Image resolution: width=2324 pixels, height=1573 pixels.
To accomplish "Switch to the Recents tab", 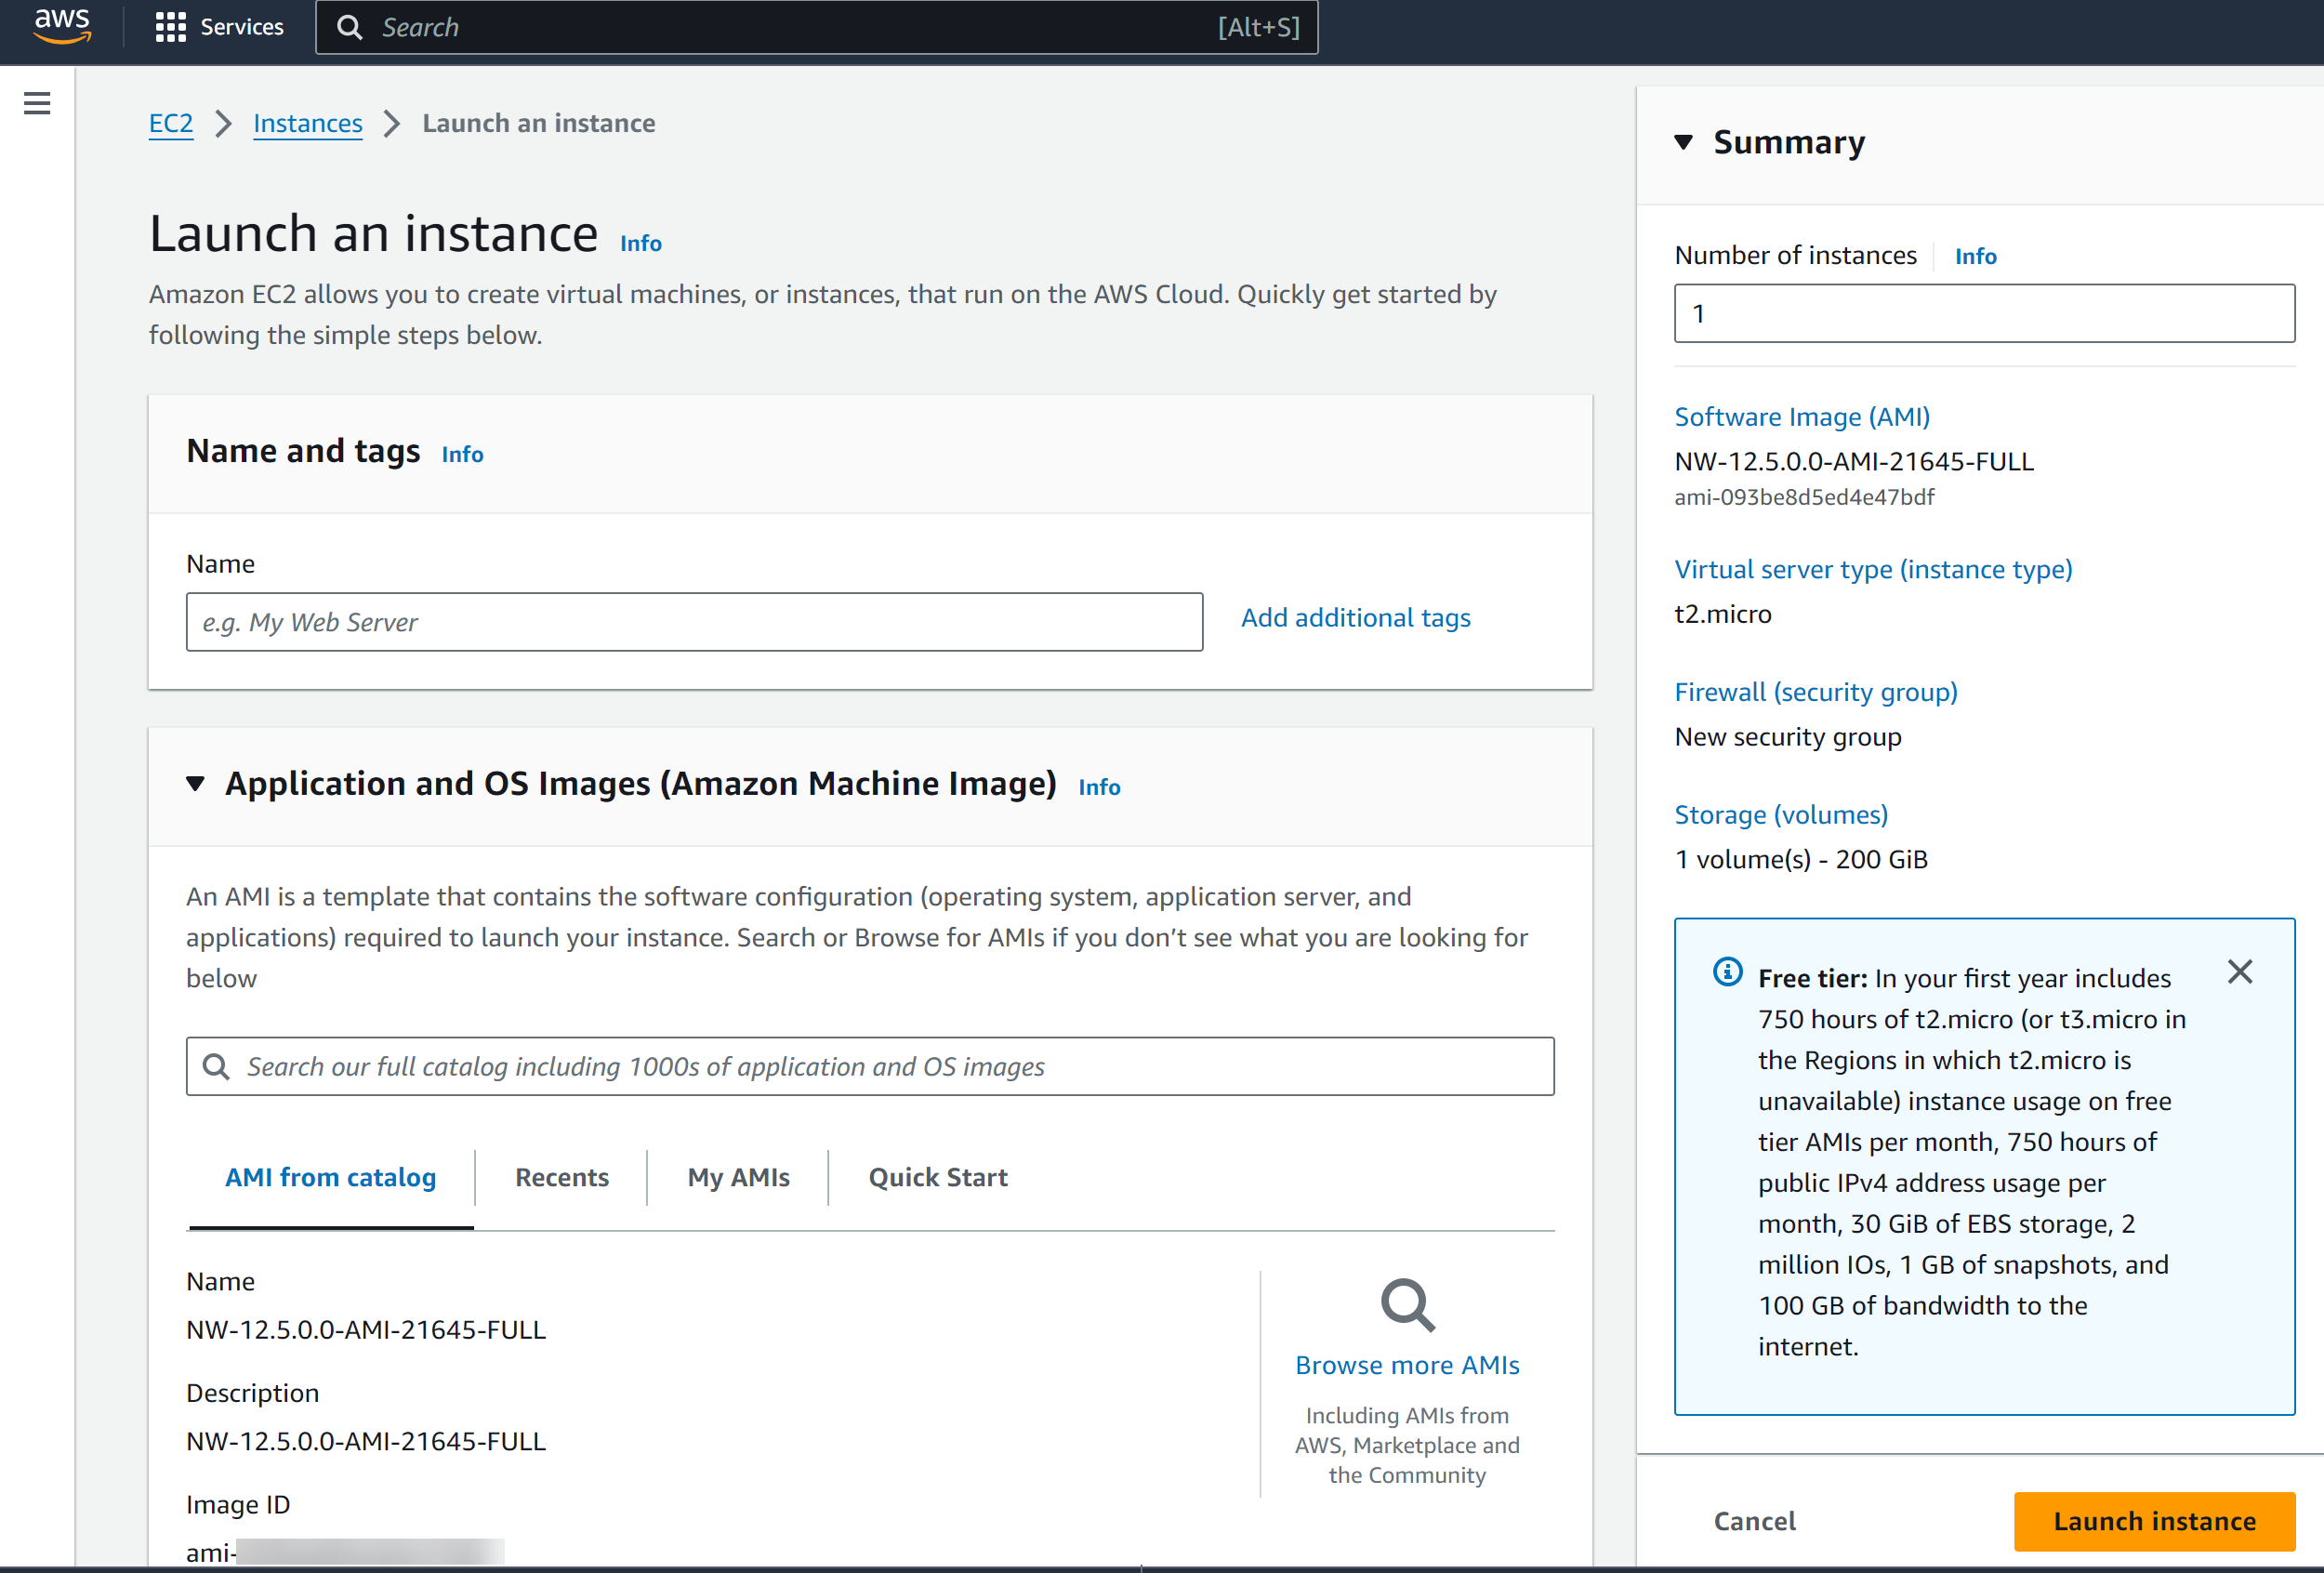I will click(x=561, y=1177).
